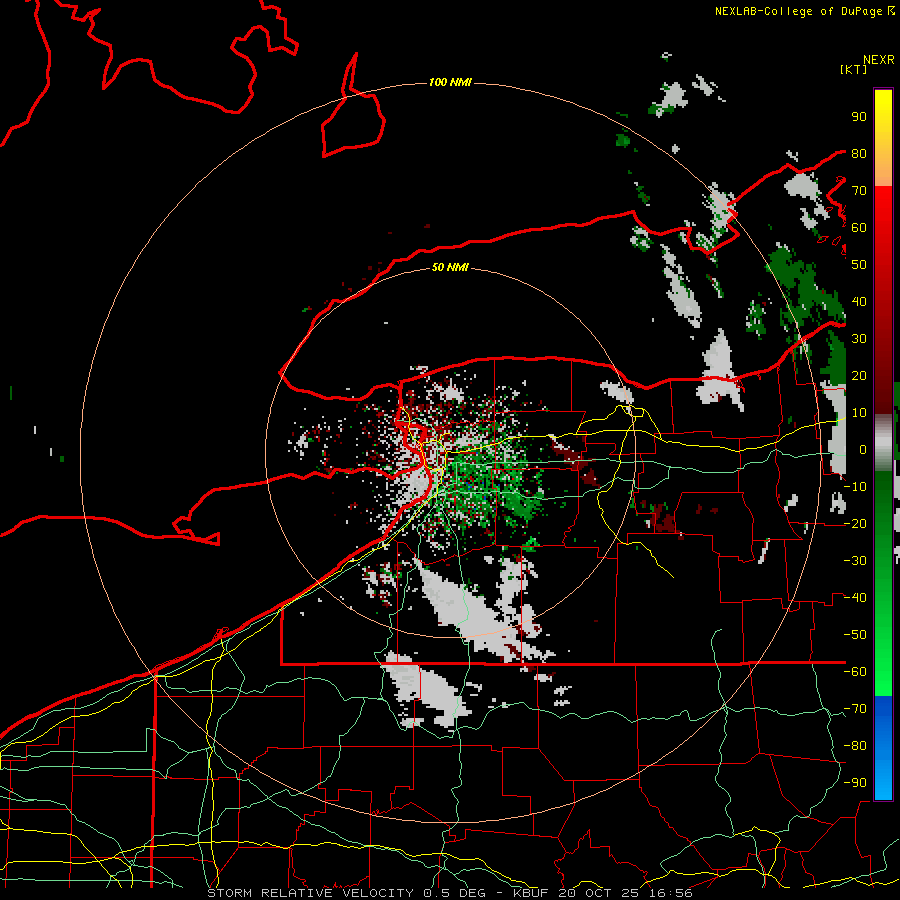Click the 20 OCT 25 date in caption
Image resolution: width=900 pixels, height=900 pixels.
(x=599, y=893)
